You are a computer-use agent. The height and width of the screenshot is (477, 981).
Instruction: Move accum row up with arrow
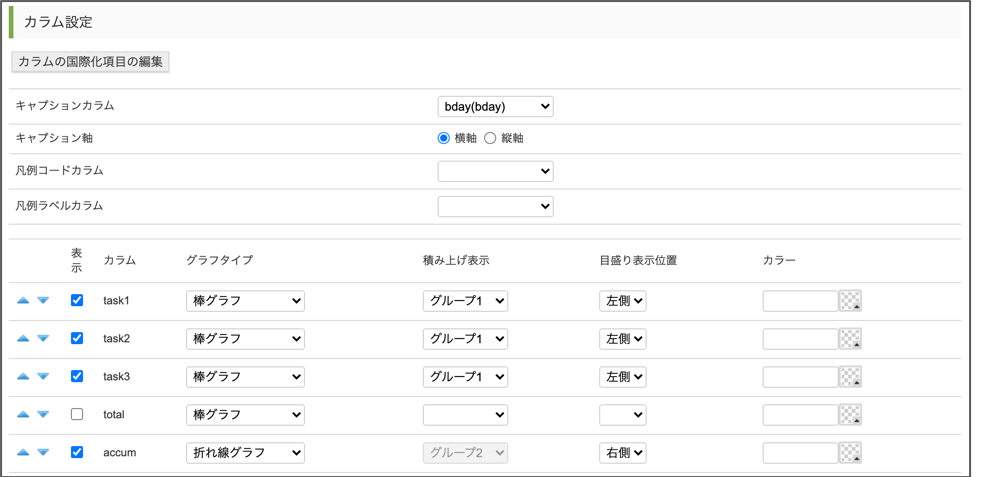23,453
